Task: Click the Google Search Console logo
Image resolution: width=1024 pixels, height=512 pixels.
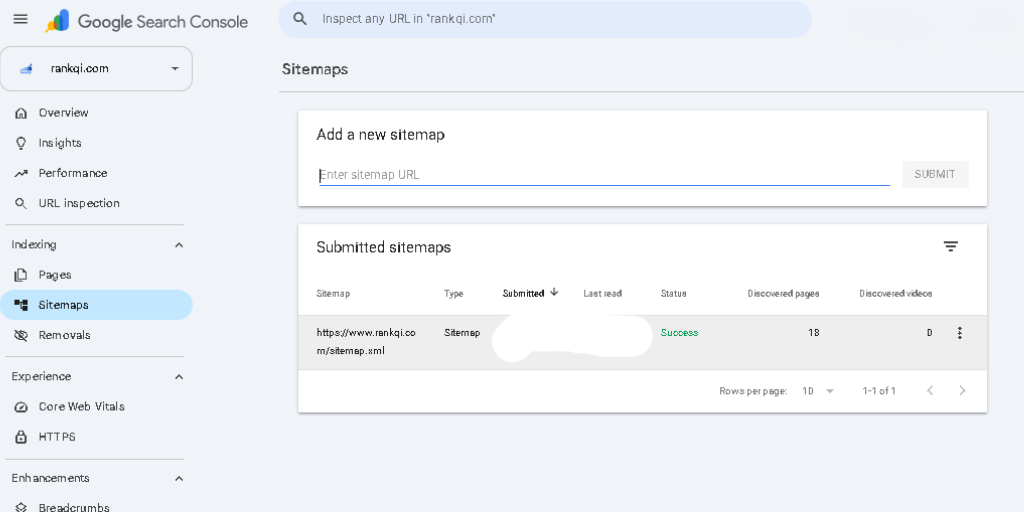Action: tap(146, 21)
